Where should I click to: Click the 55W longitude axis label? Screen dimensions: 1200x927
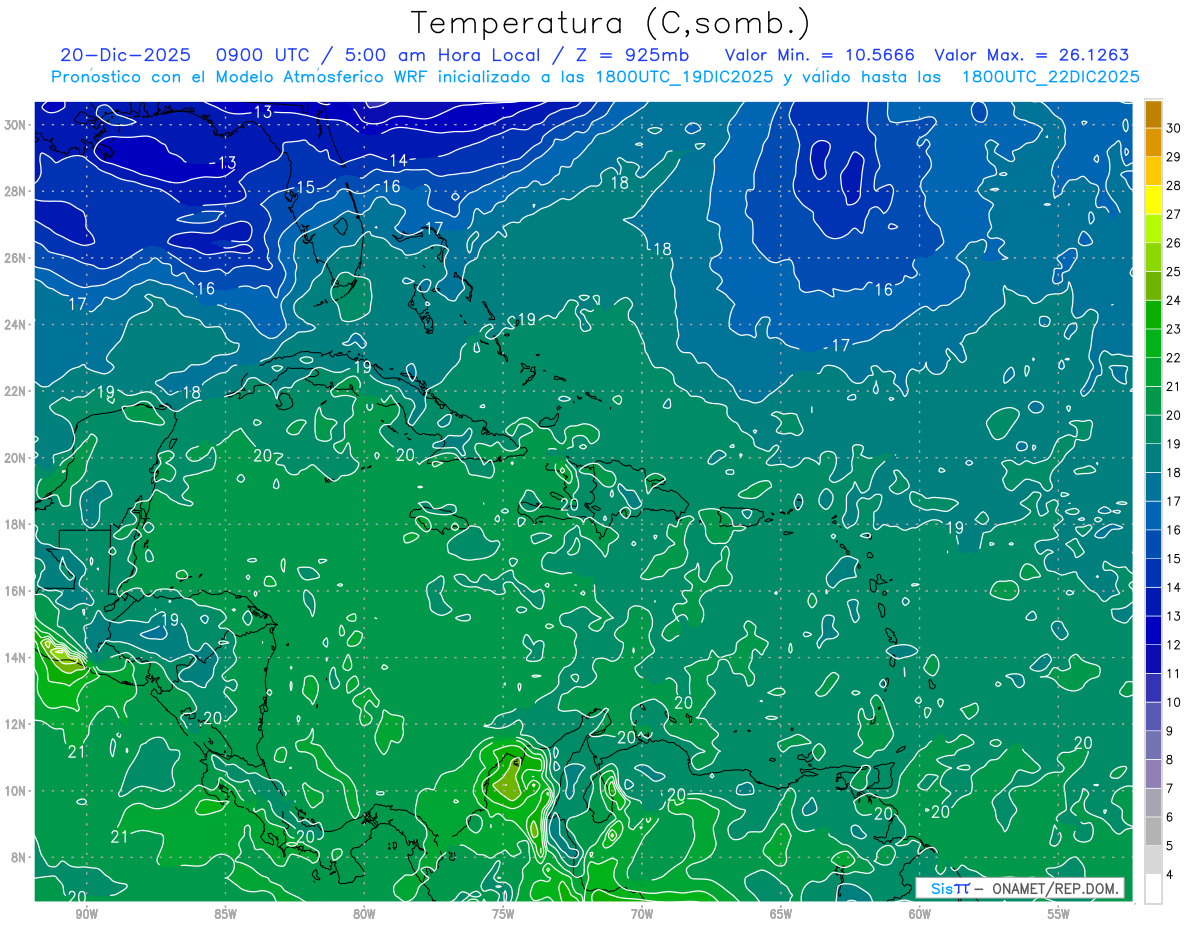(x=1059, y=914)
